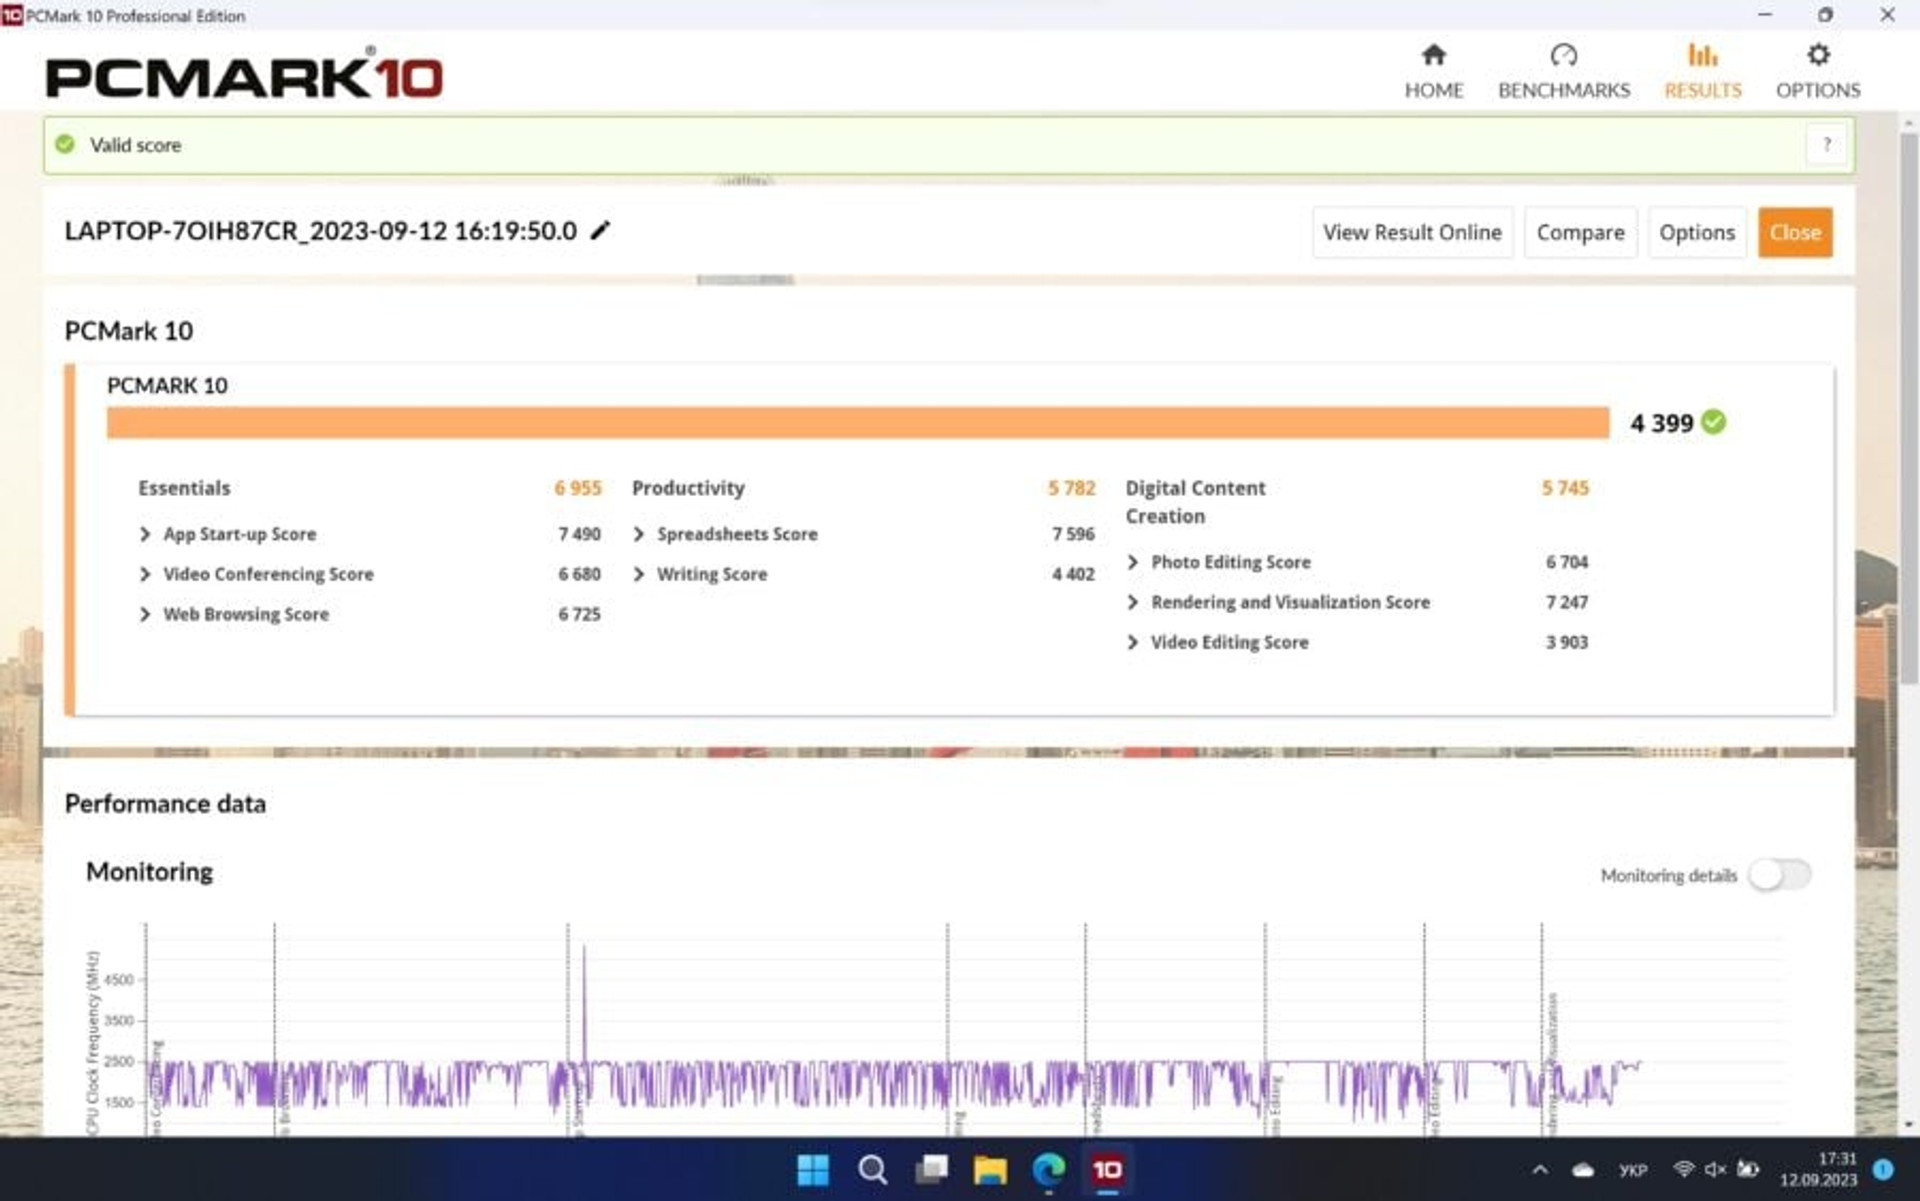Click View Result Online button
The height and width of the screenshot is (1201, 1920).
(x=1412, y=232)
